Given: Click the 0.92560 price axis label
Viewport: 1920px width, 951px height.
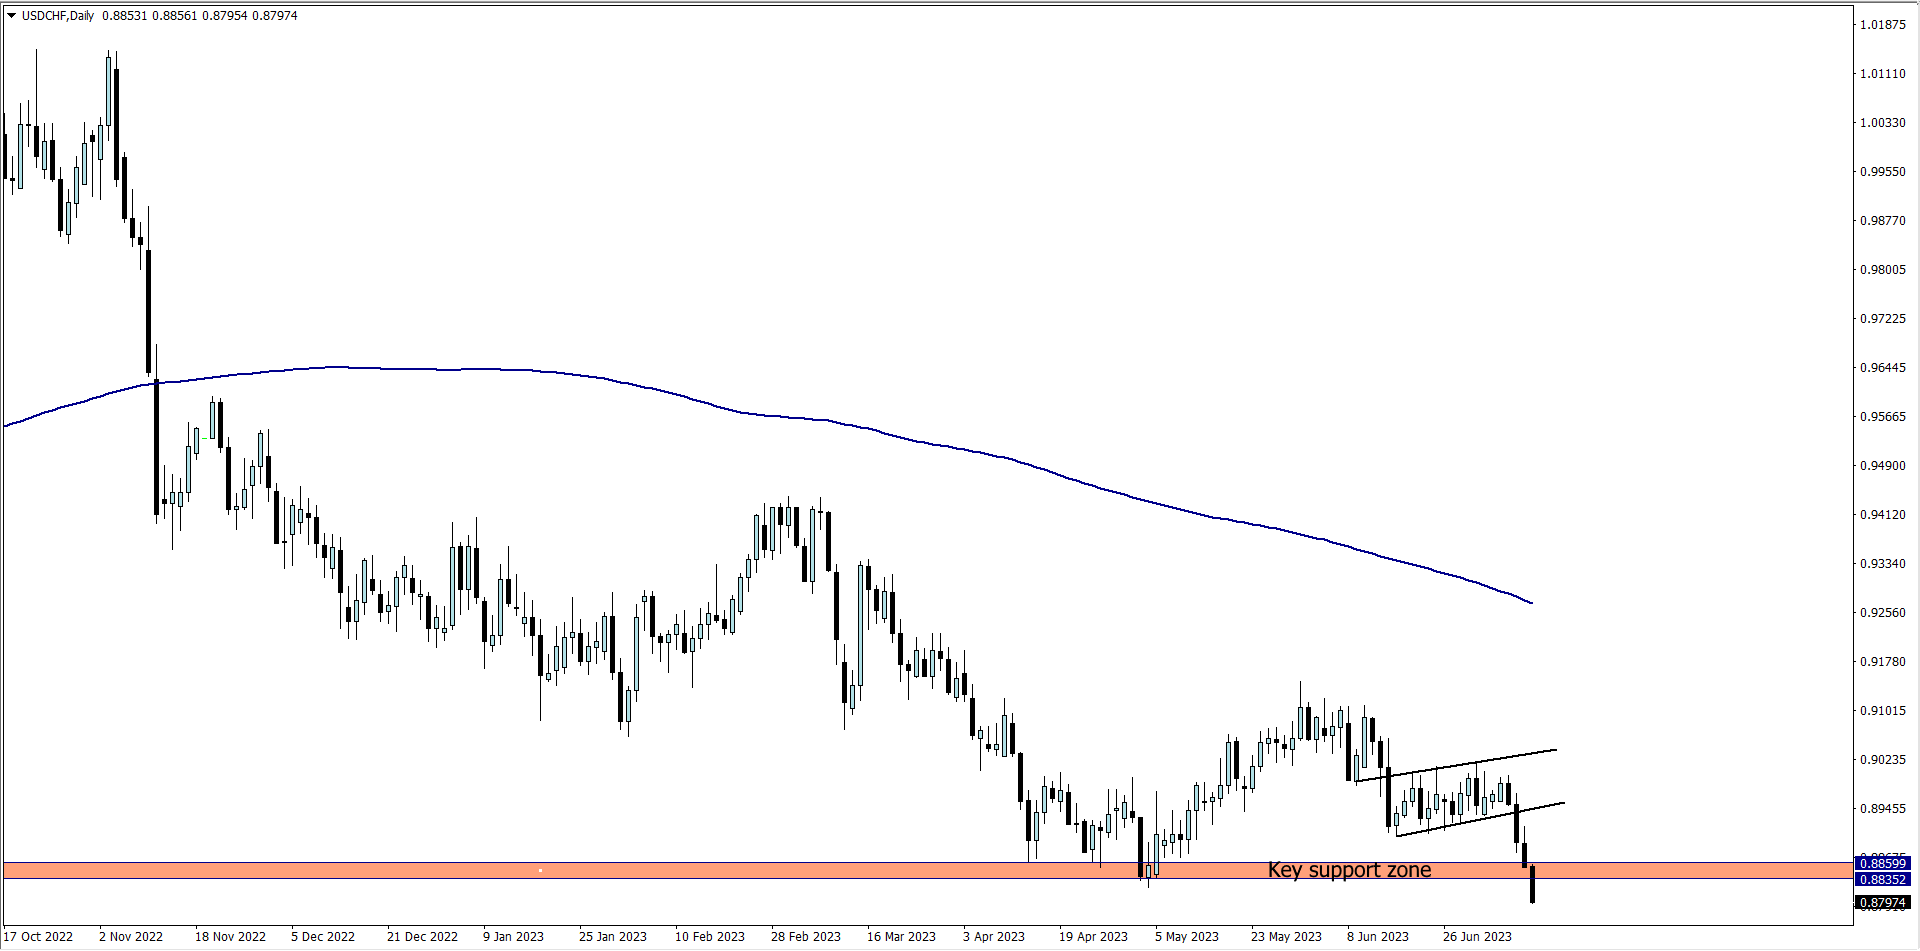Looking at the screenshot, I should (x=1882, y=613).
